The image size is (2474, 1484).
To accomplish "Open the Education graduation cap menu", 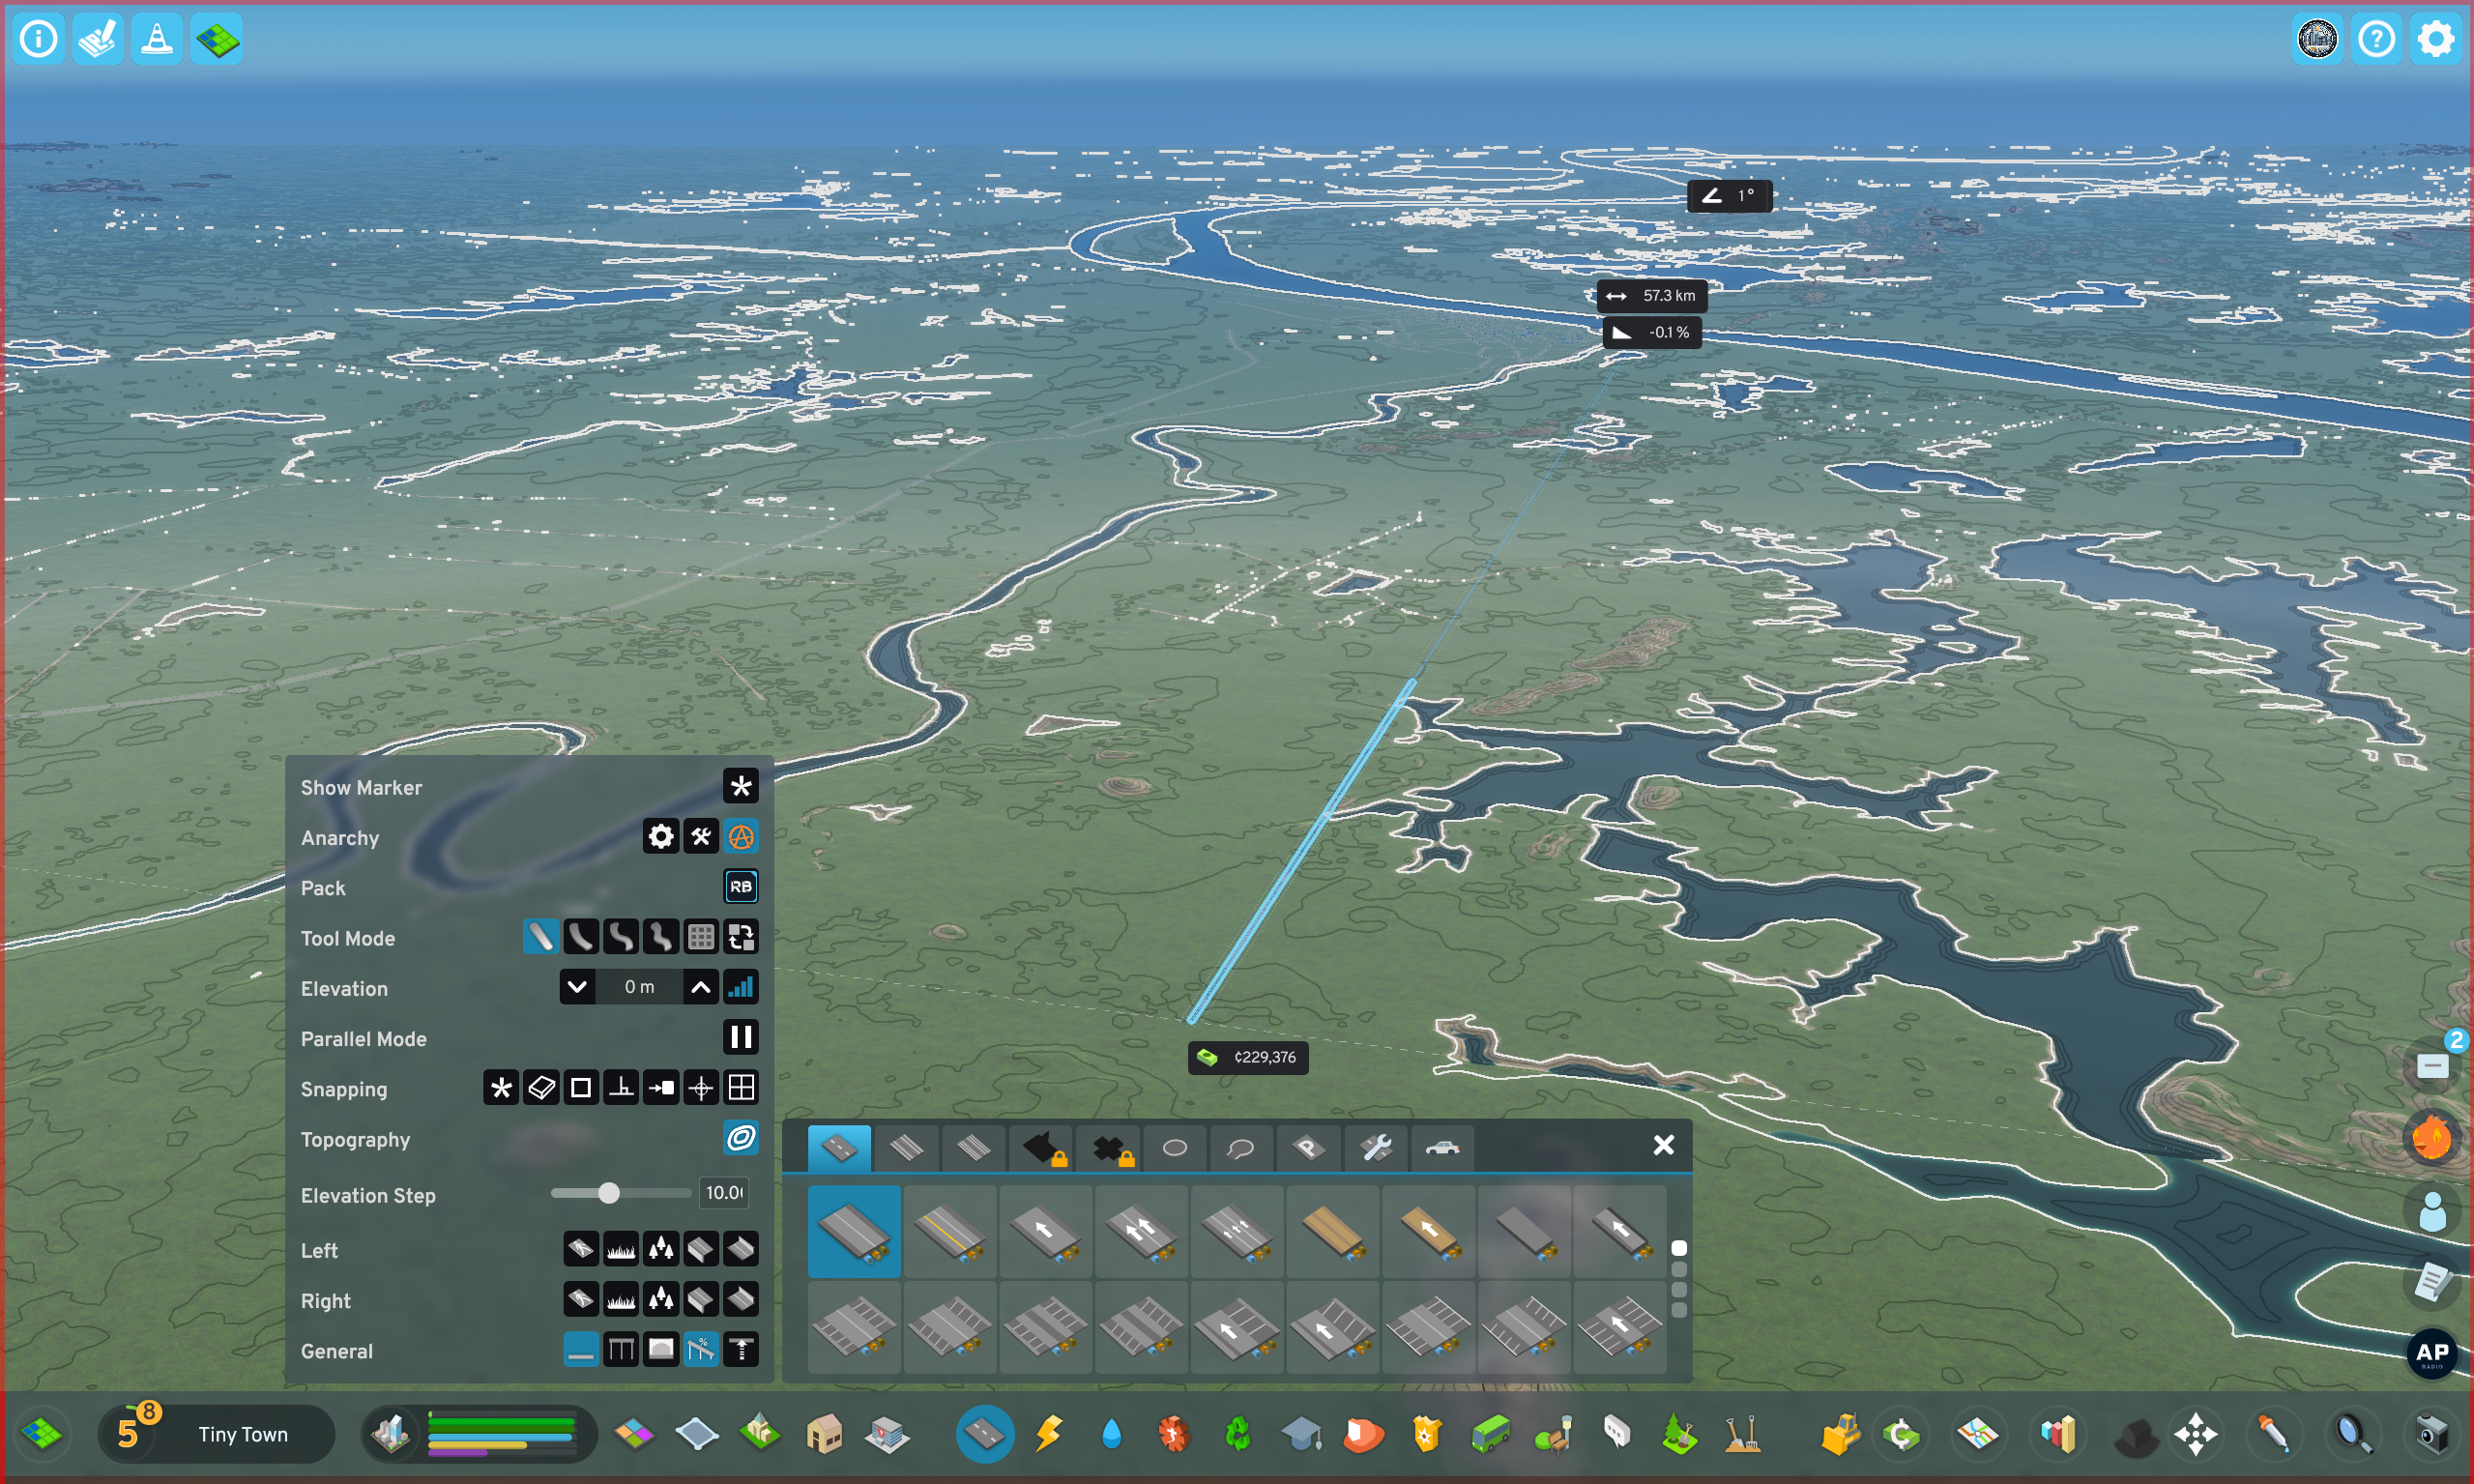I will [1301, 1434].
